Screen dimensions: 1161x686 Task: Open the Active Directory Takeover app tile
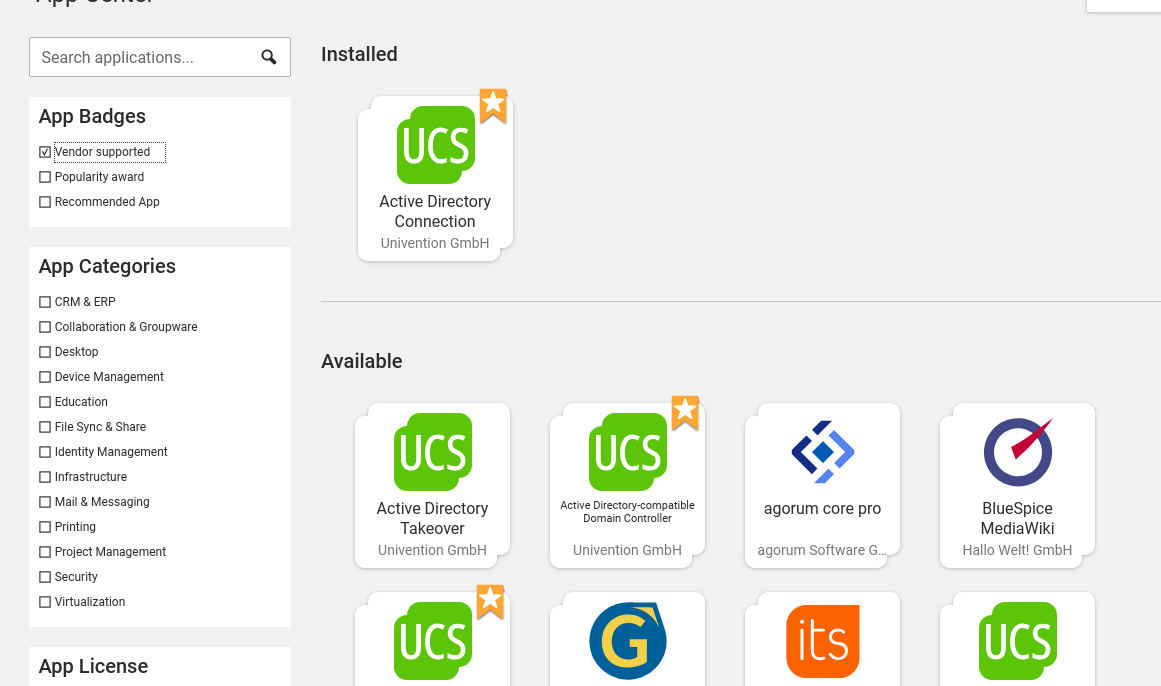432,485
